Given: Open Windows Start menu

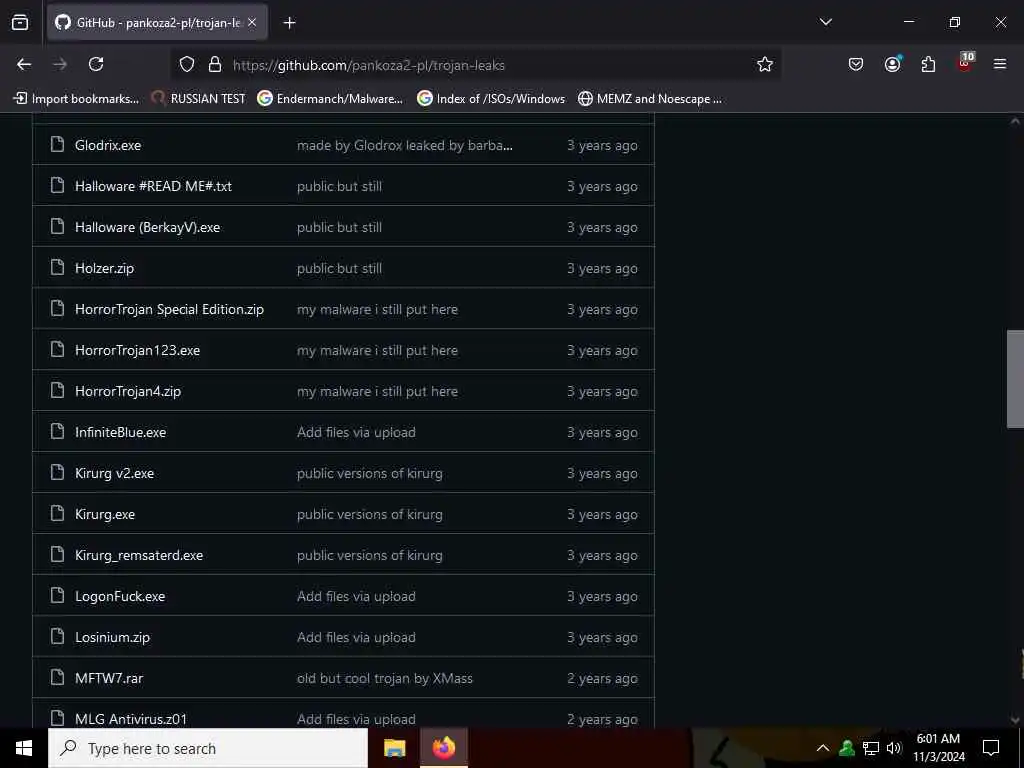Looking at the screenshot, I should [24, 748].
